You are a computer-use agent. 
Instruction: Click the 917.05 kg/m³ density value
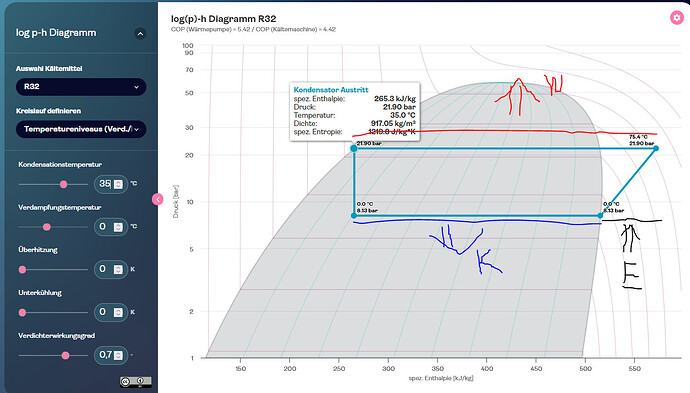(393, 124)
